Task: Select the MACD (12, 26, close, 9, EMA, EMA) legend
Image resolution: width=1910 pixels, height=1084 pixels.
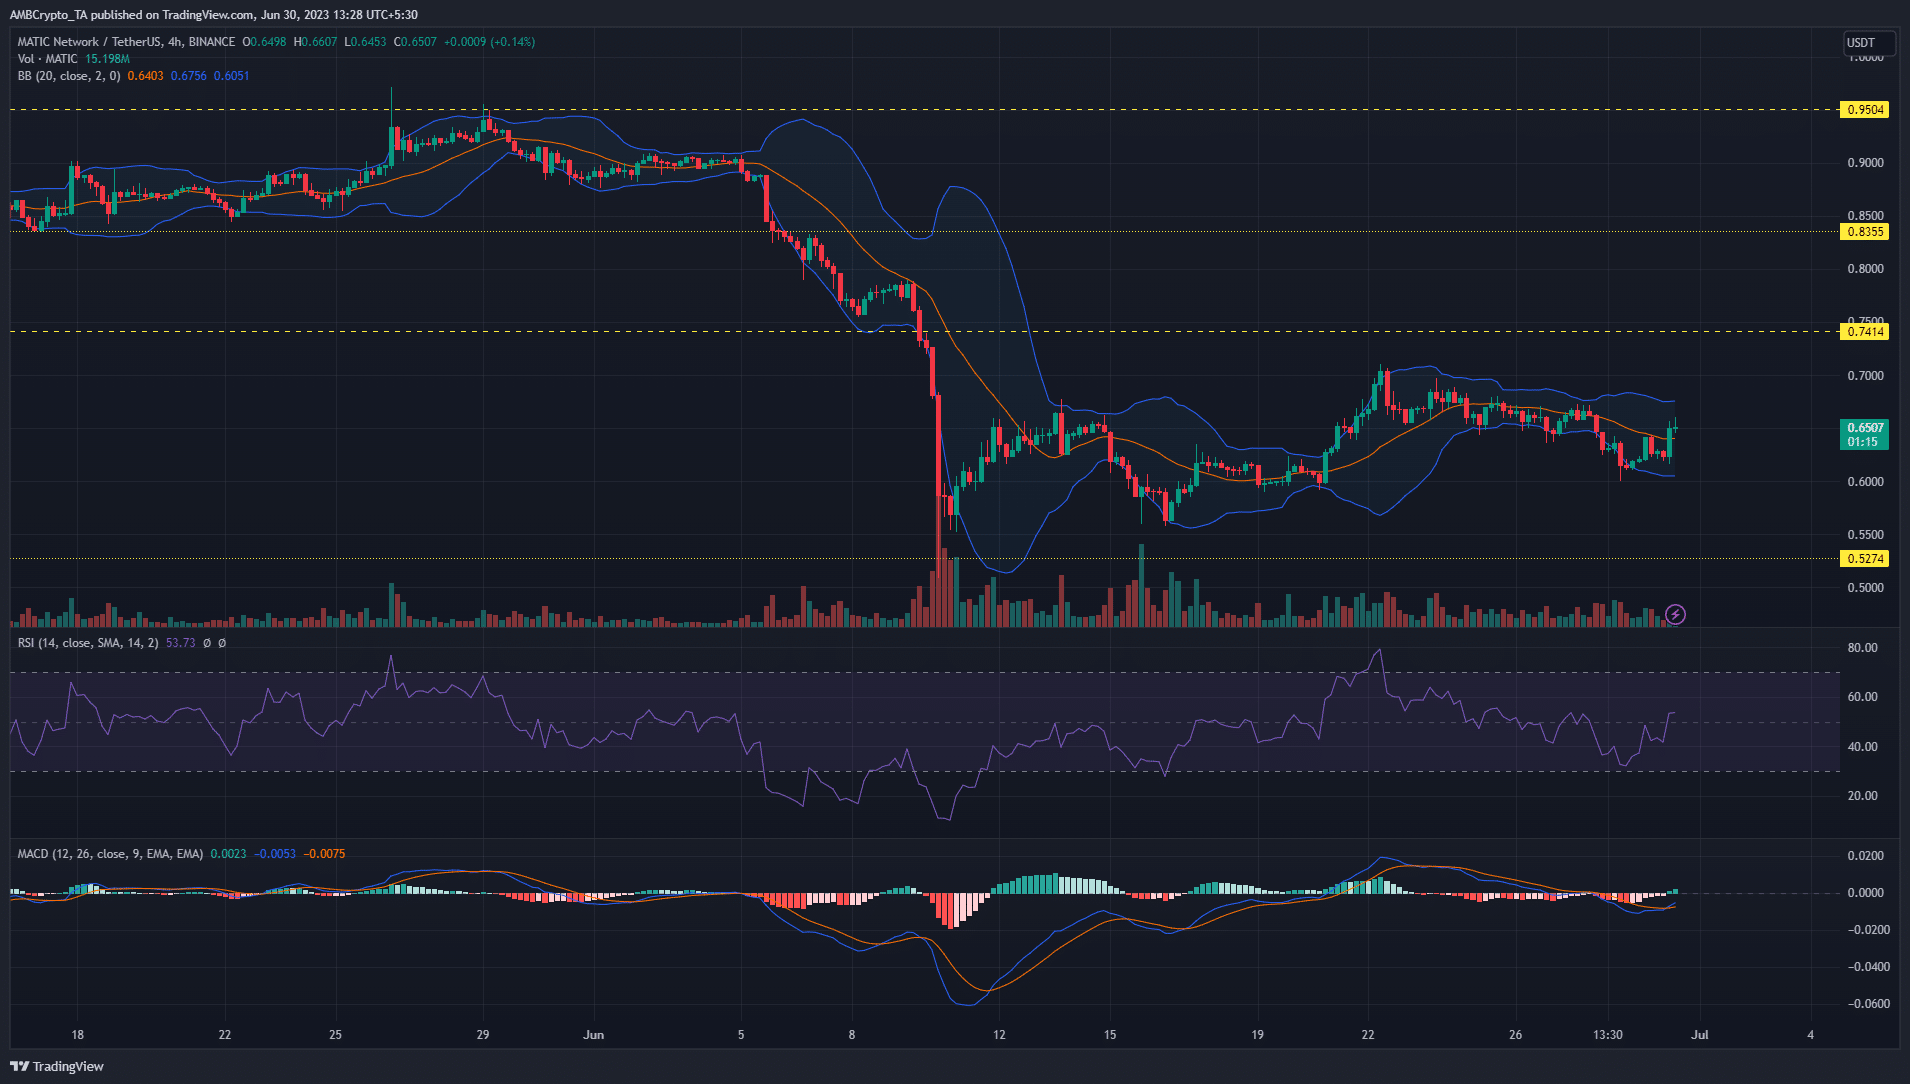Action: point(110,854)
